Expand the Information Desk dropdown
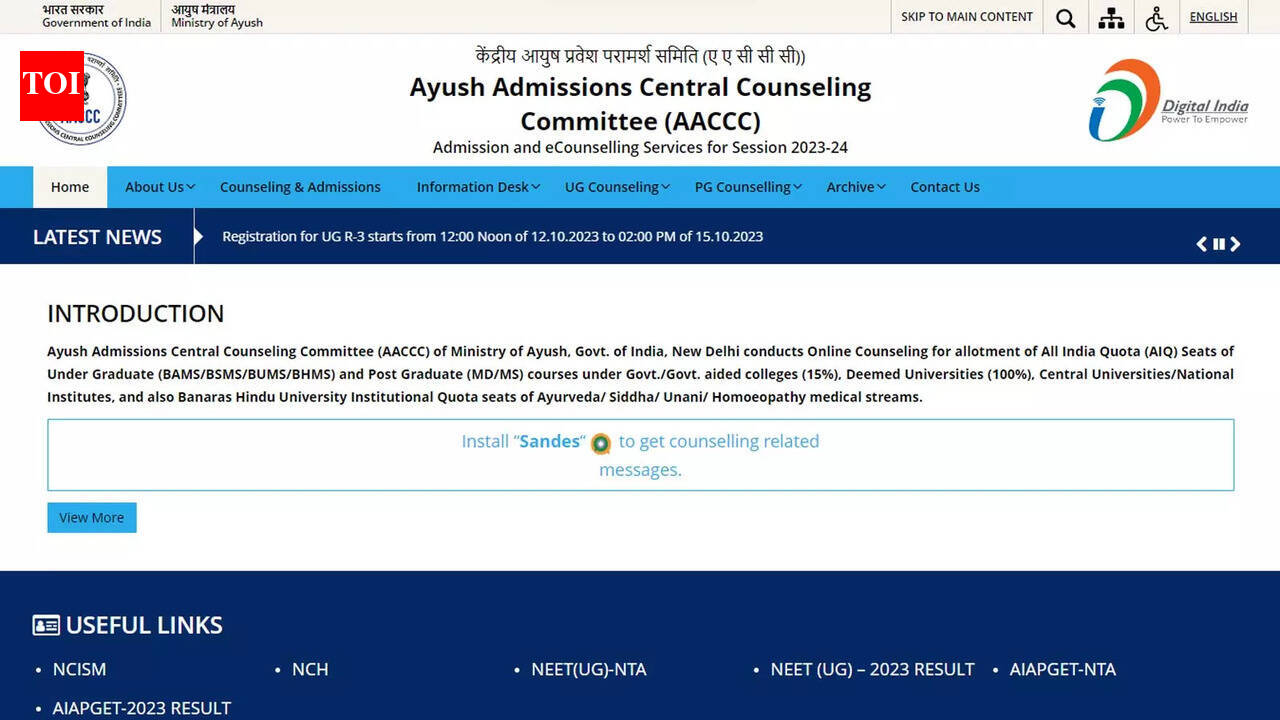This screenshot has height=720, width=1280. coord(478,187)
